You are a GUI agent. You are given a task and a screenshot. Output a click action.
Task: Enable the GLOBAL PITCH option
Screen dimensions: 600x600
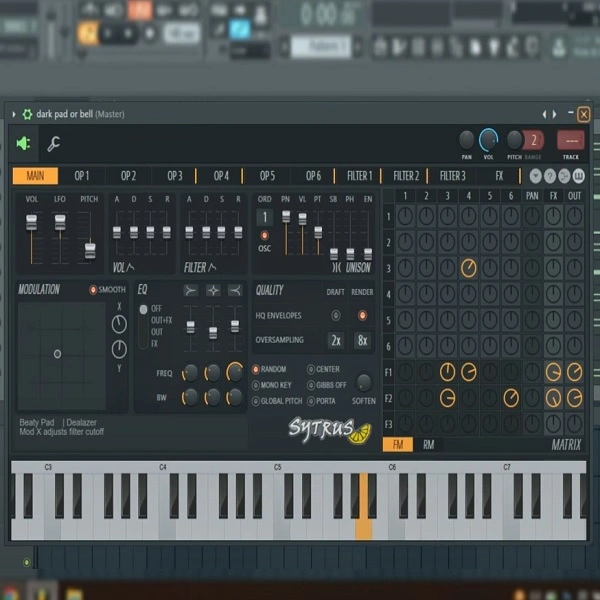point(256,401)
